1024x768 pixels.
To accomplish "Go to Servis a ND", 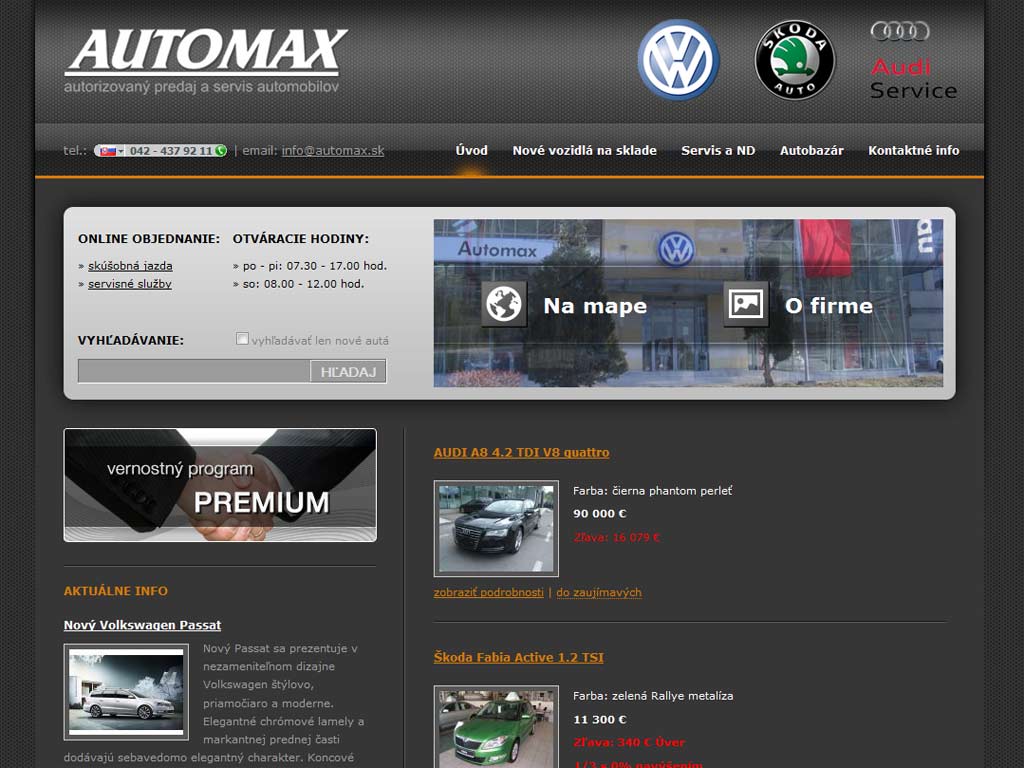I will pos(718,150).
